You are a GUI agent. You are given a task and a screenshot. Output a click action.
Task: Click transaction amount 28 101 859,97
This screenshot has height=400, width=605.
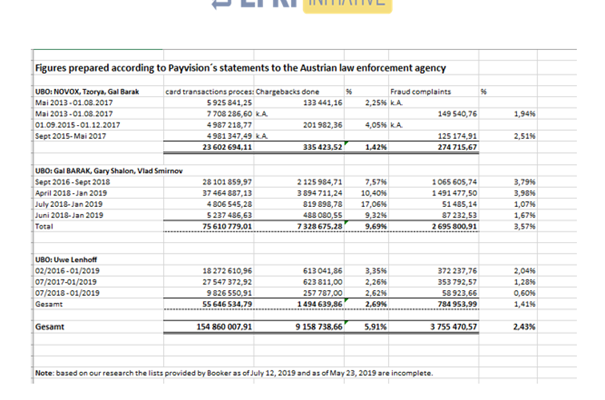[x=227, y=182]
